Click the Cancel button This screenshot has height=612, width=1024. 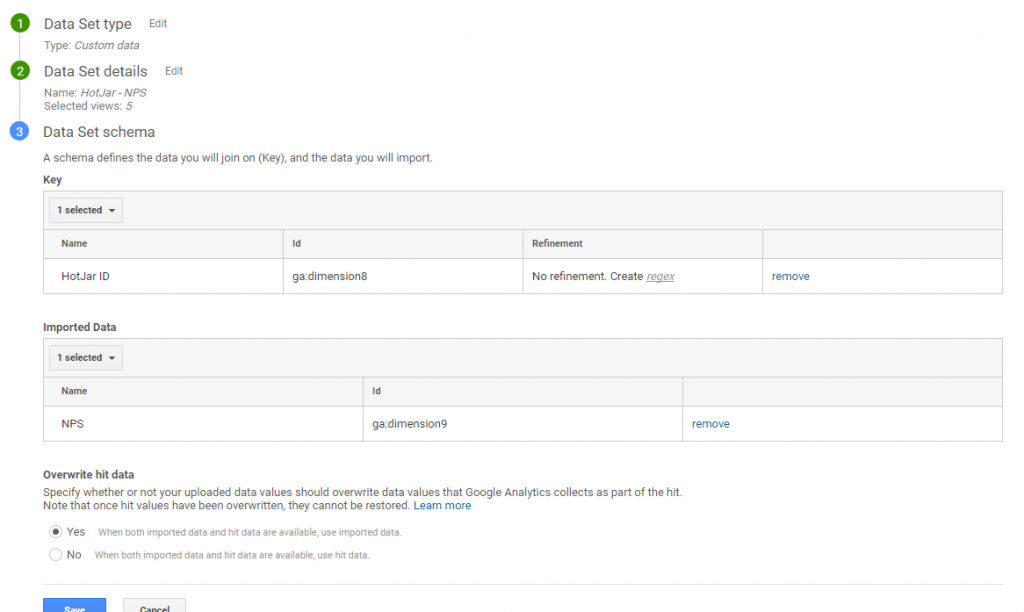coord(155,605)
